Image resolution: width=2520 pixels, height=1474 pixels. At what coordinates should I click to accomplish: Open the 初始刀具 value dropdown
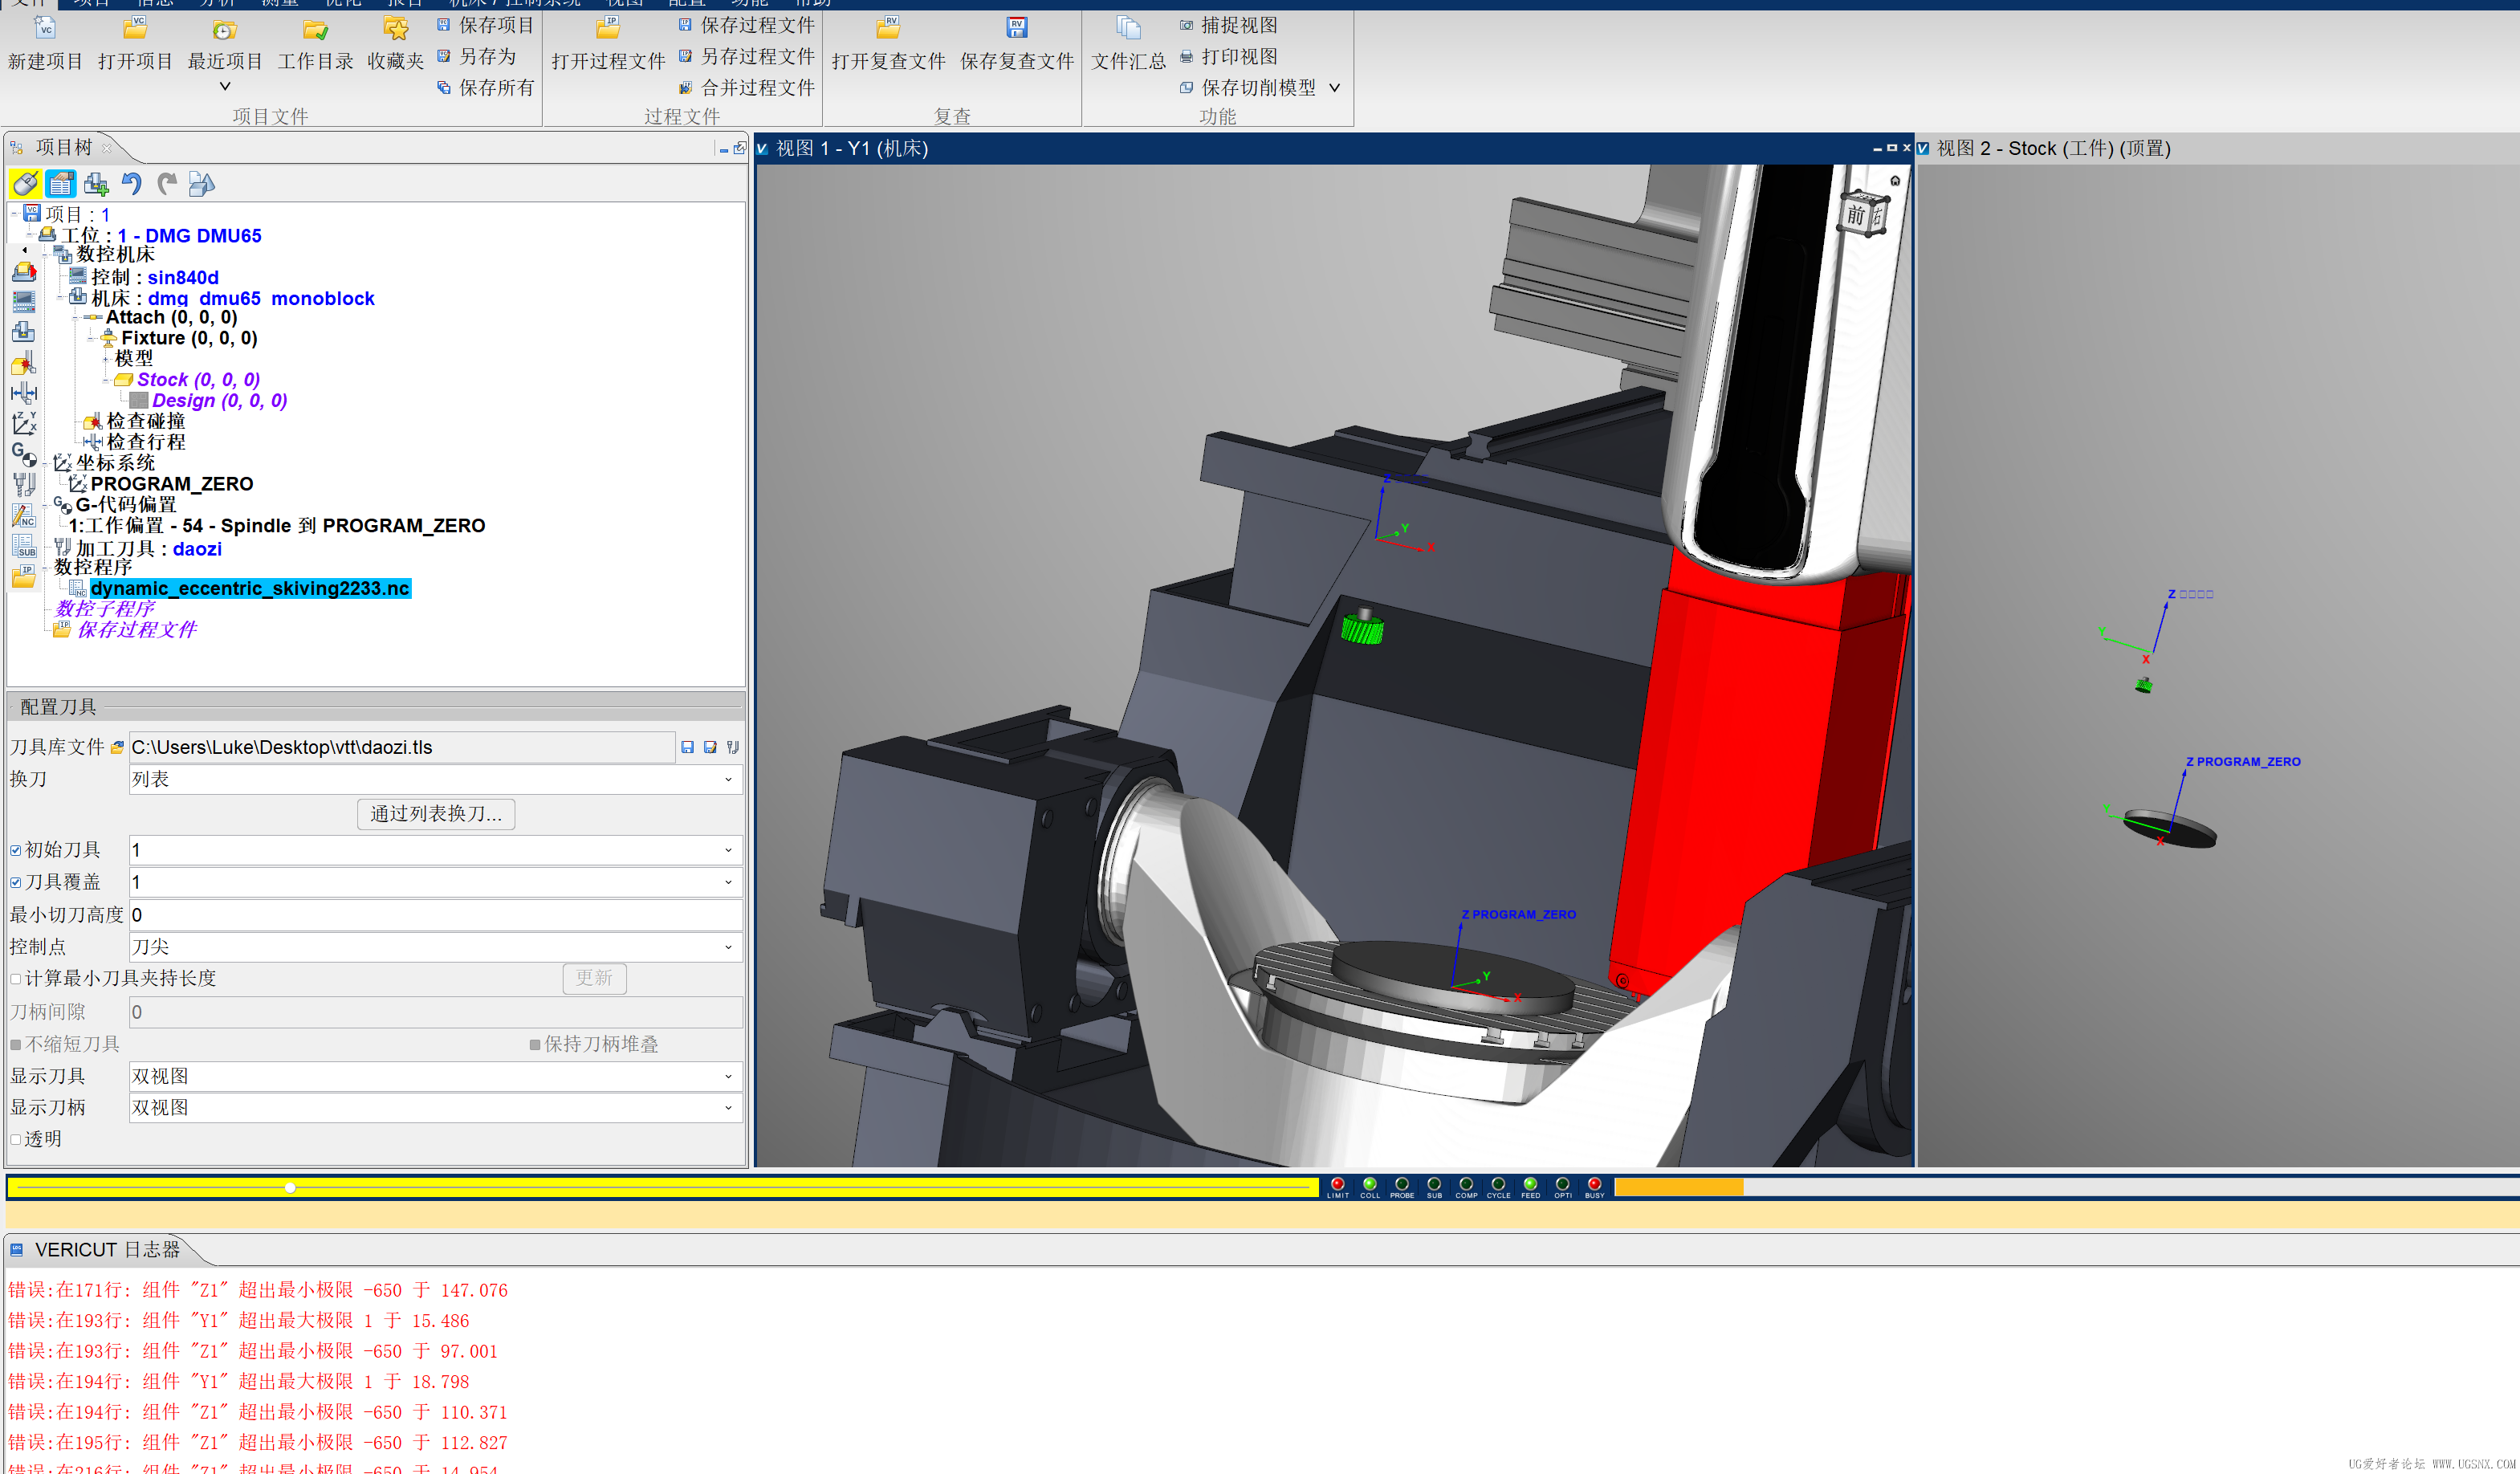coord(435,850)
